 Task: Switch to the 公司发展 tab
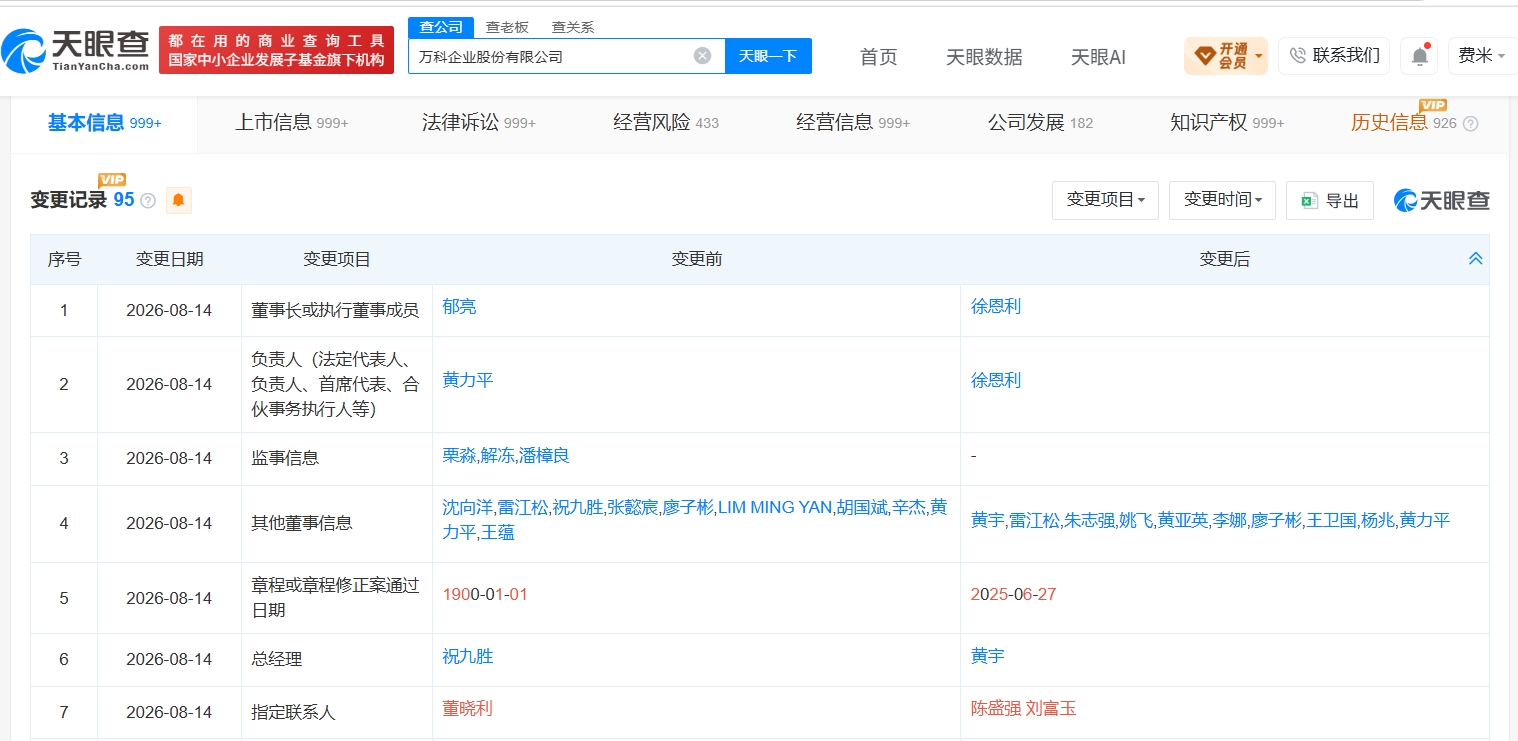point(1040,123)
